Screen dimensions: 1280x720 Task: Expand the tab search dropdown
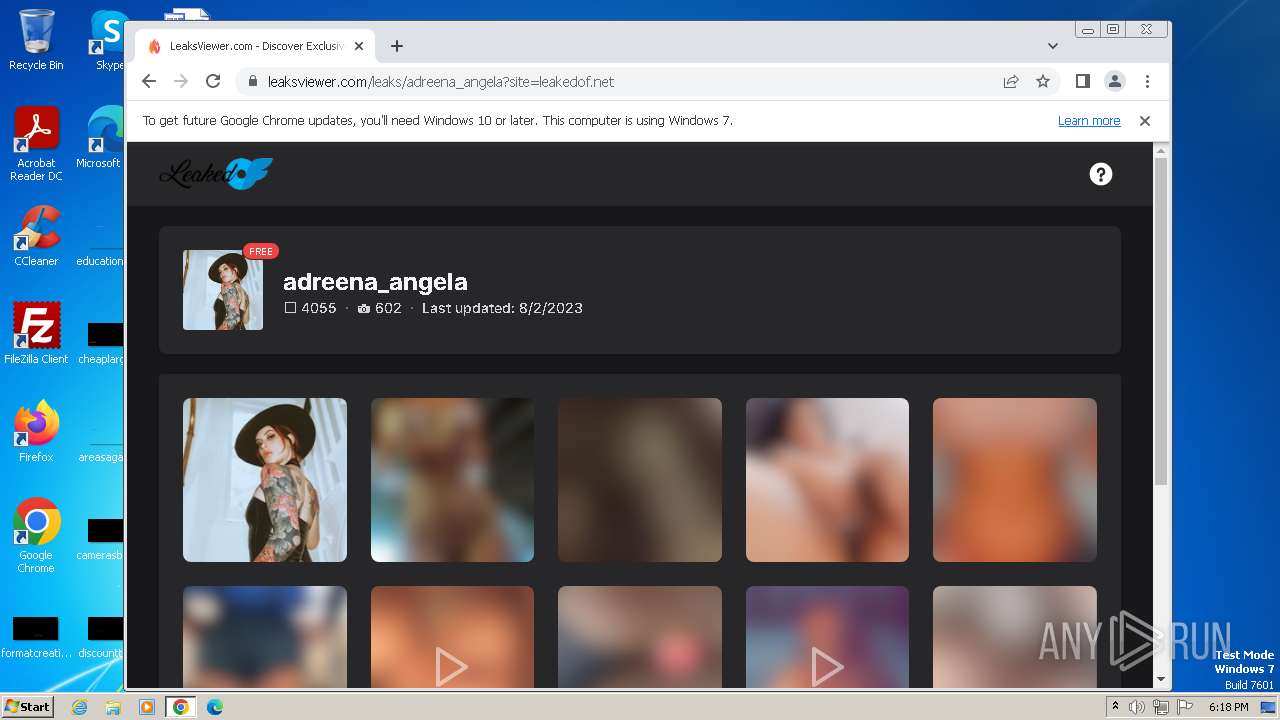point(1053,46)
